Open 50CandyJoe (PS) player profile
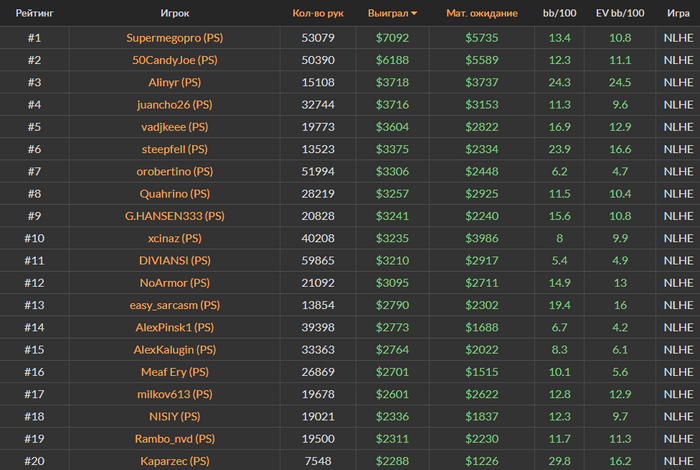 pyautogui.click(x=175, y=60)
